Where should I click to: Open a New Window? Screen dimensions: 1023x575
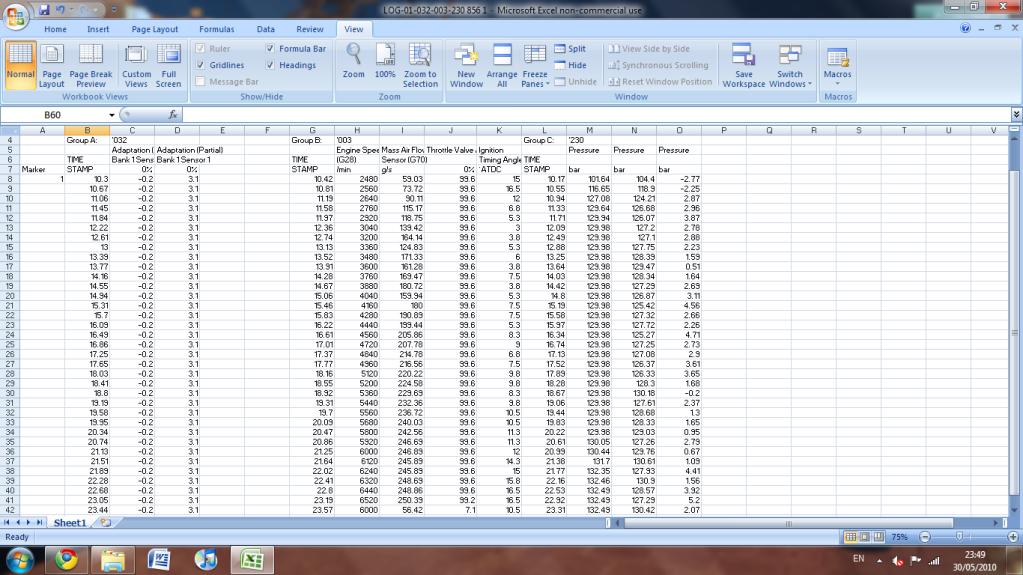[x=466, y=65]
